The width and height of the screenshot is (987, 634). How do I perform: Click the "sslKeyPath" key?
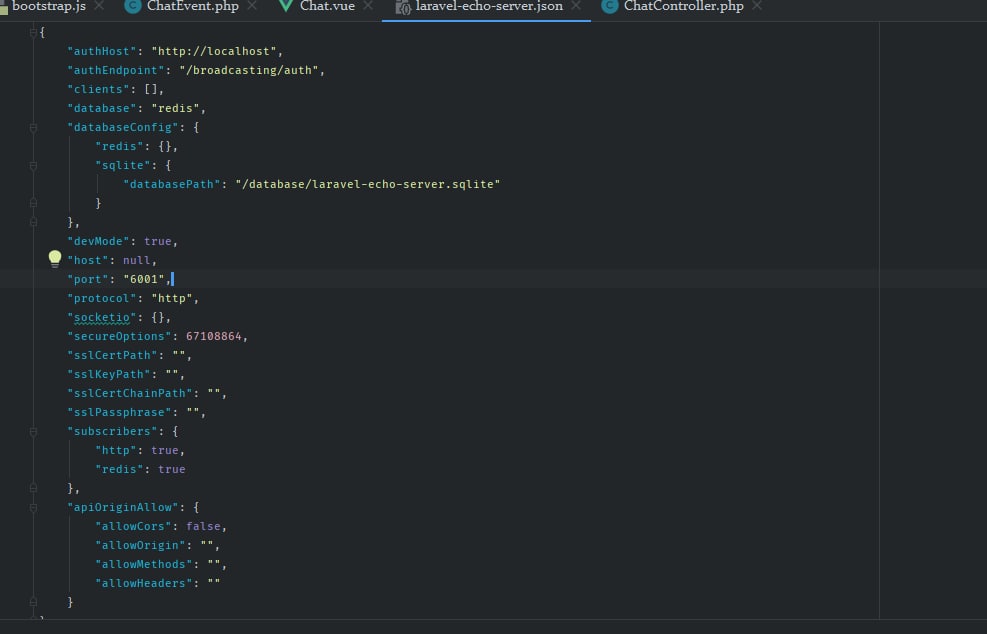109,374
